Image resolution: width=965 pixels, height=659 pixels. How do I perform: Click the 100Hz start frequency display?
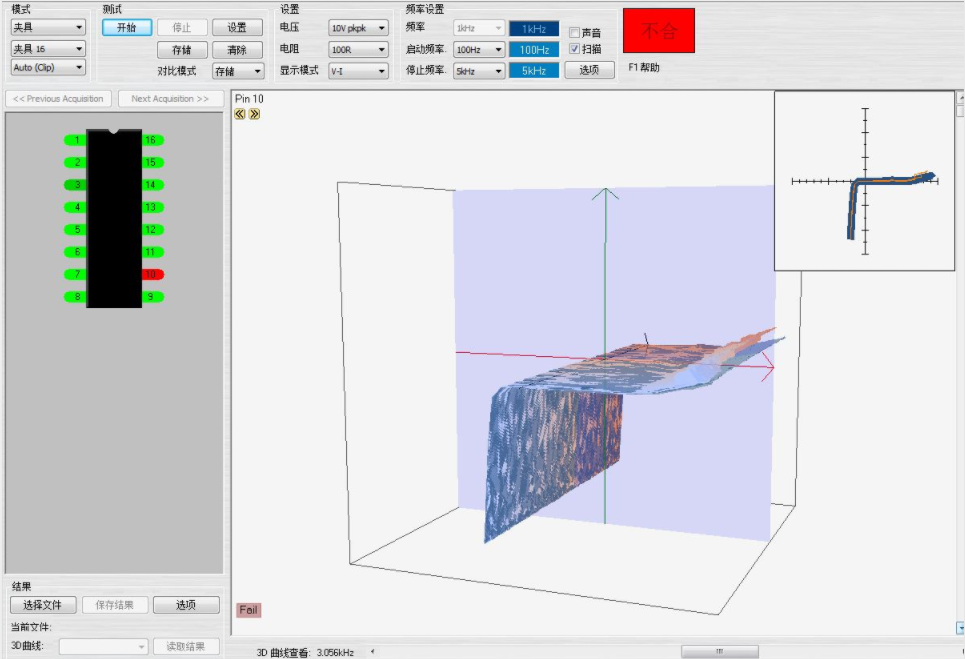pyautogui.click(x=534, y=50)
